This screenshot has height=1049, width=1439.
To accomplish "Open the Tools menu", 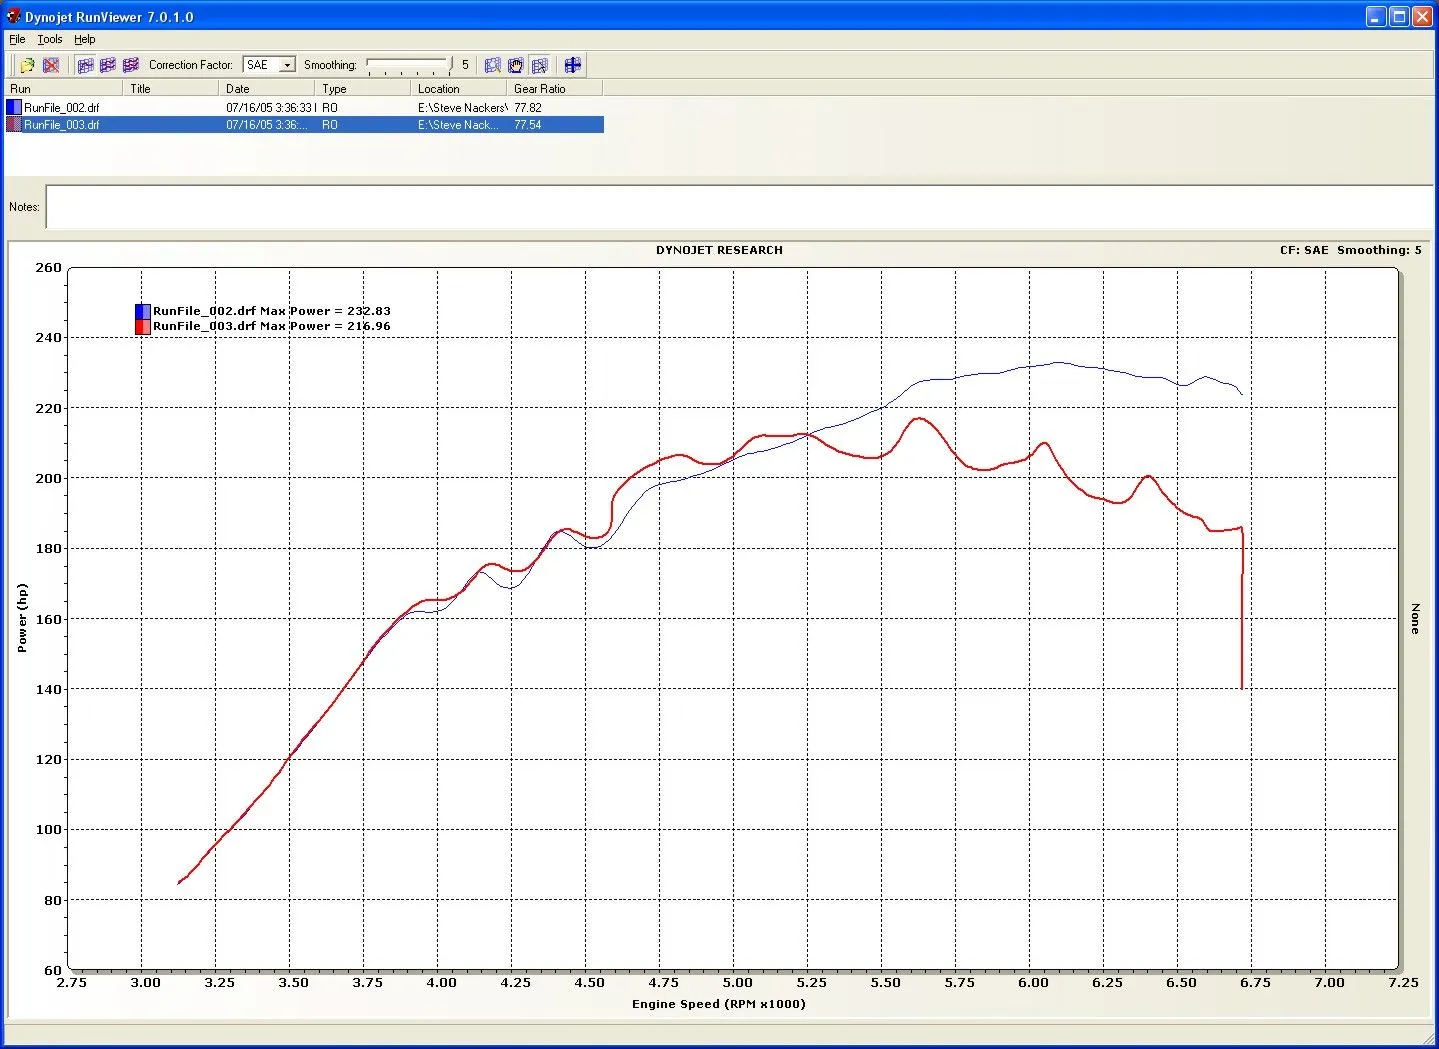I will tap(50, 39).
